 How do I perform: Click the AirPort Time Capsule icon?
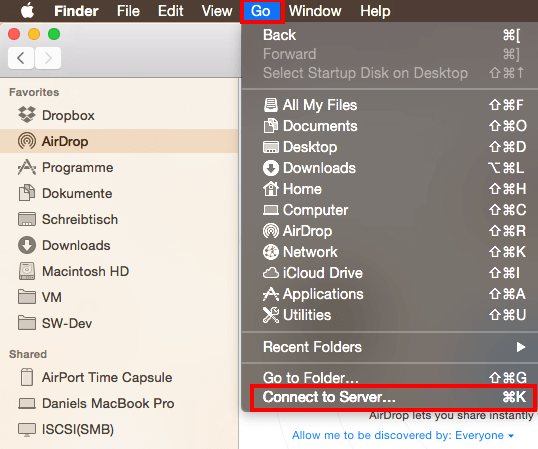pyautogui.click(x=27, y=377)
